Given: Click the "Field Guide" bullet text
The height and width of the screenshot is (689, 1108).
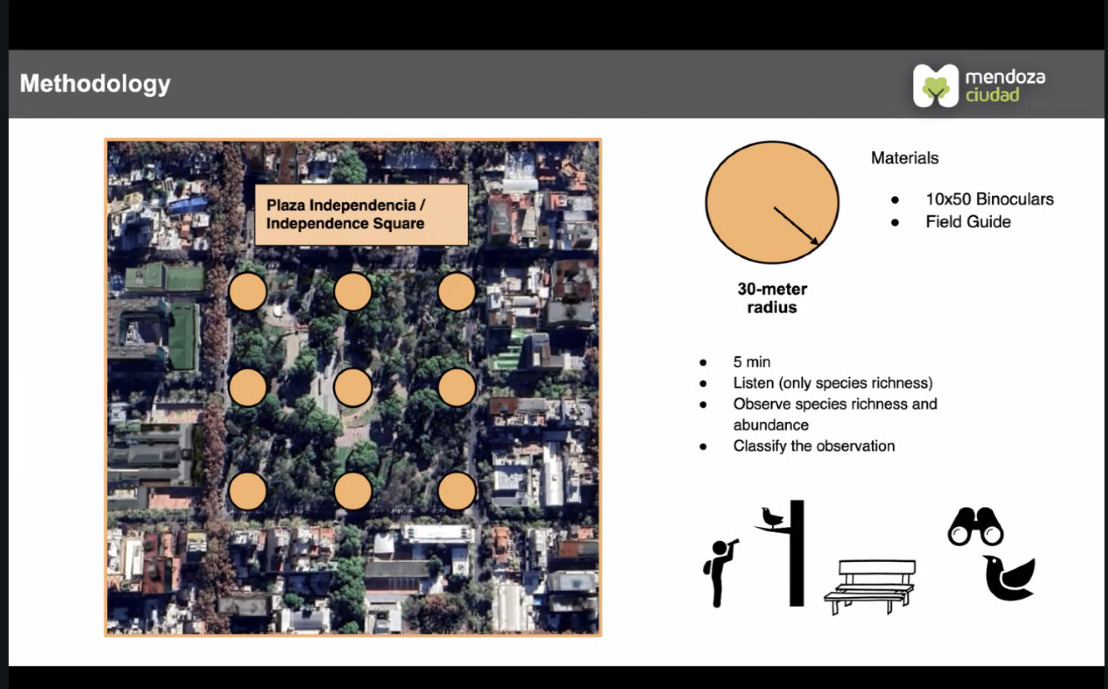Looking at the screenshot, I should tap(967, 222).
